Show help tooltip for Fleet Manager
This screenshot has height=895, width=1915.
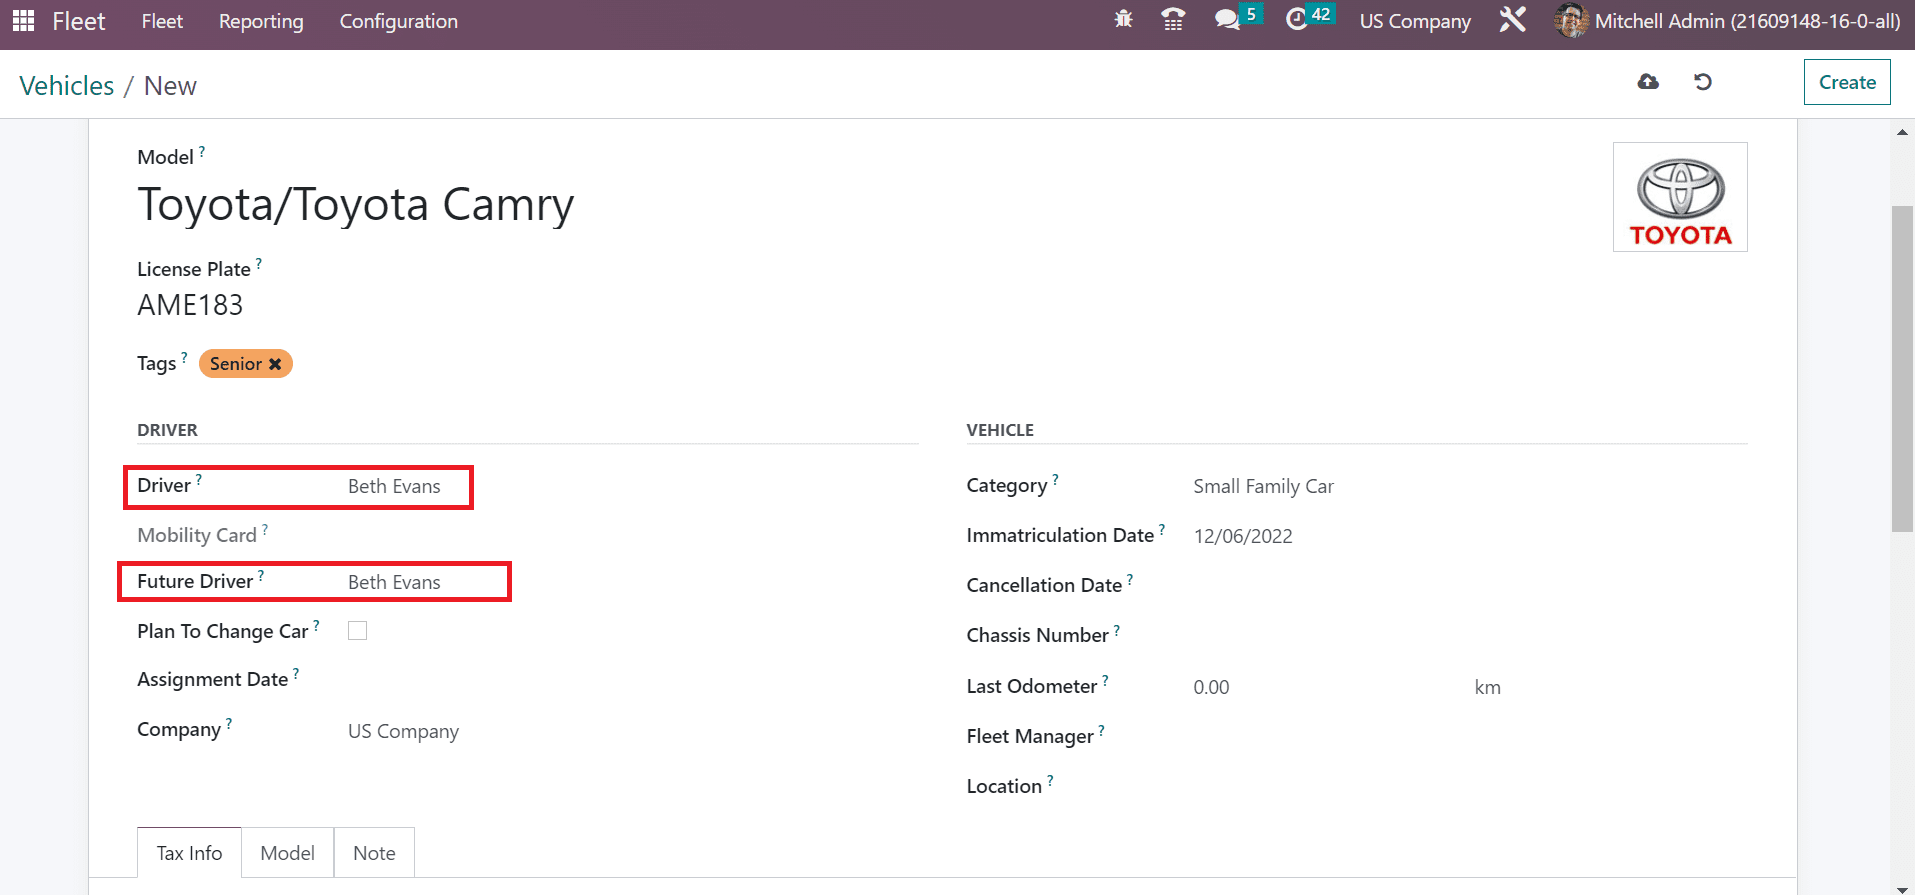(1102, 730)
